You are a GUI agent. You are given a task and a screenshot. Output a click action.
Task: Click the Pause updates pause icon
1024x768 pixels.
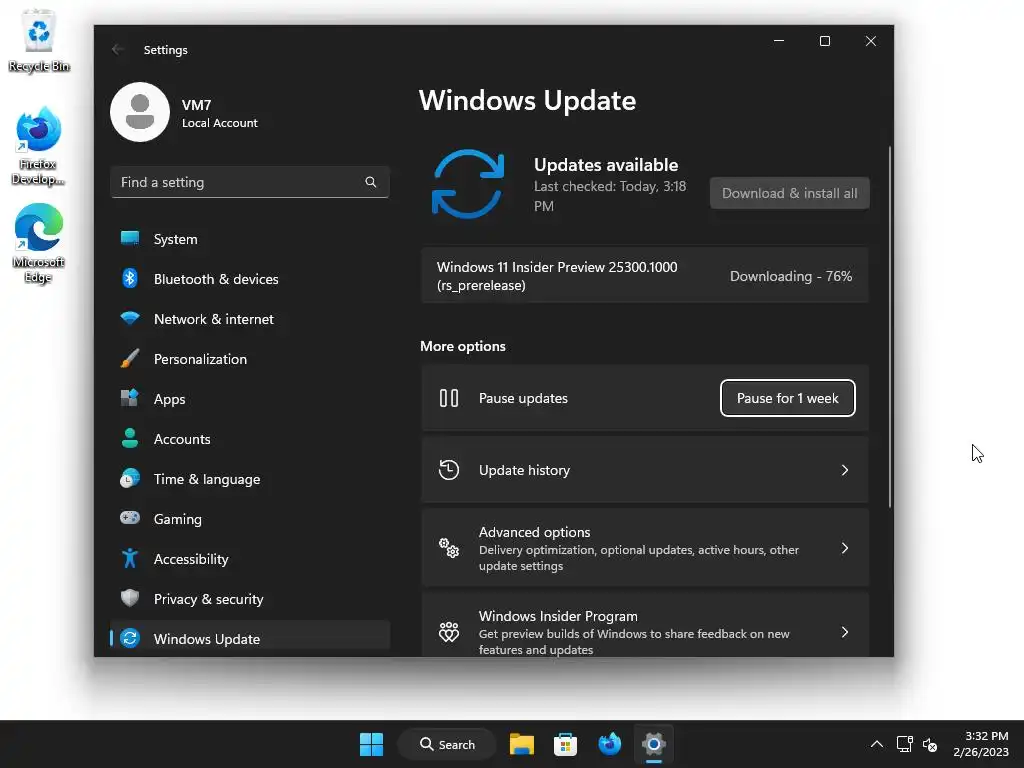[x=449, y=398]
